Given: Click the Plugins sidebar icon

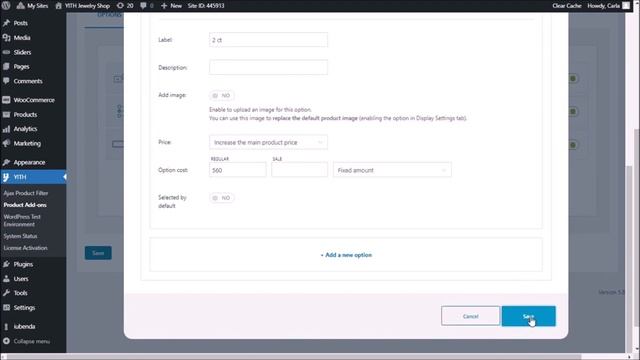Looking at the screenshot, I should [x=6, y=264].
